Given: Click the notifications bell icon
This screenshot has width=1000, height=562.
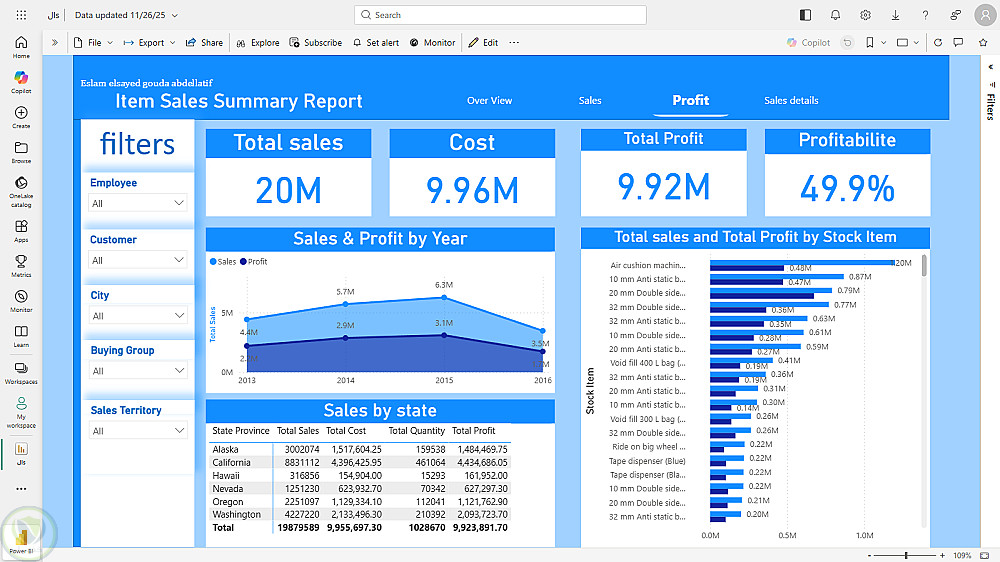Looking at the screenshot, I should click(x=835, y=15).
